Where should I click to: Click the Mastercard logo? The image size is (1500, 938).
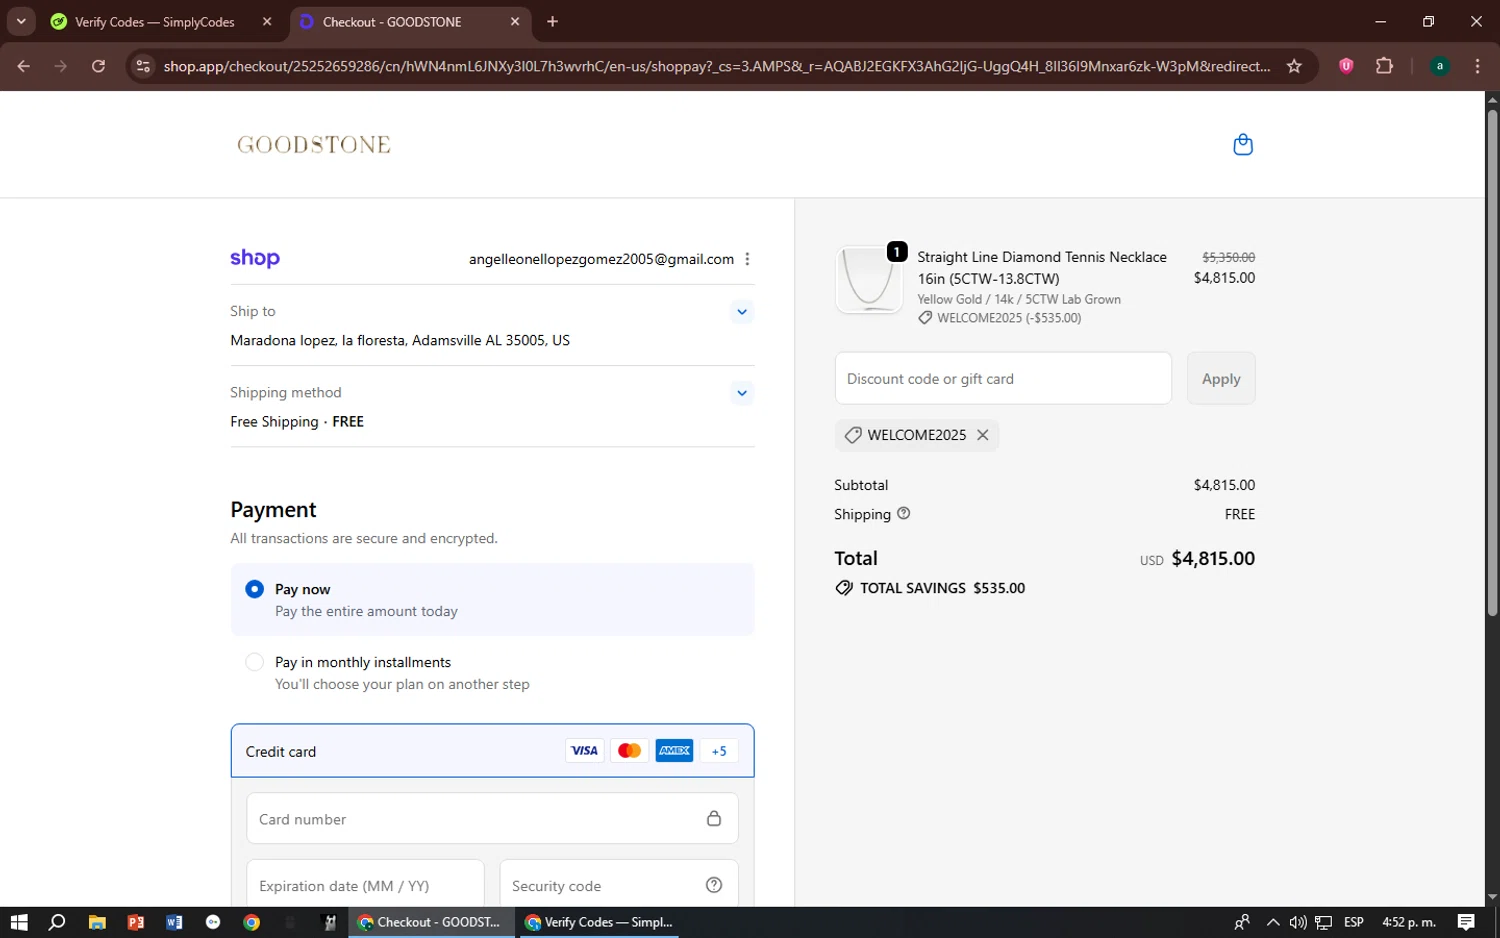point(630,751)
